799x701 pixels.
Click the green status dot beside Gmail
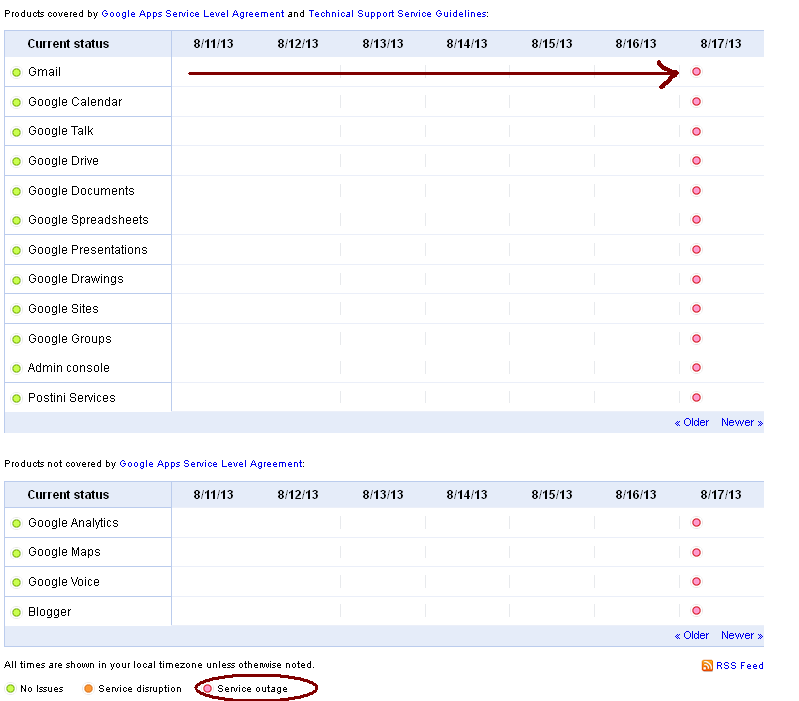[x=16, y=72]
